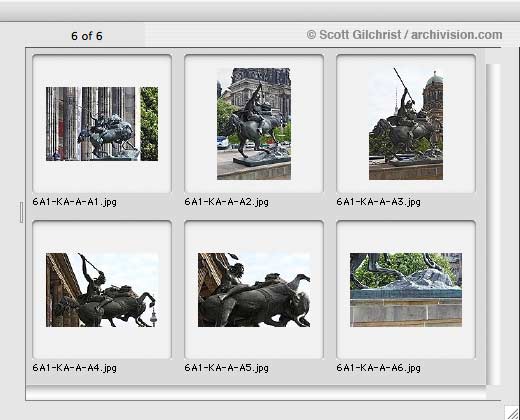Select the 6A1-KA-A-A3.jpg thumbnail

coord(406,124)
